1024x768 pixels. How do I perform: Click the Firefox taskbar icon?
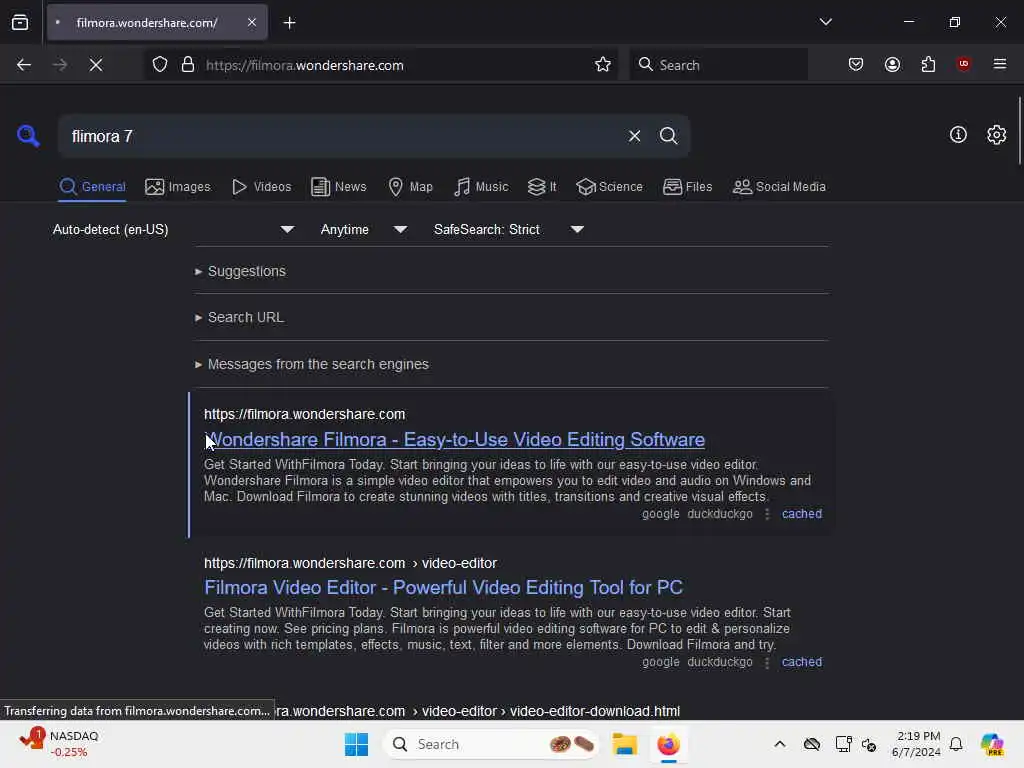[669, 744]
